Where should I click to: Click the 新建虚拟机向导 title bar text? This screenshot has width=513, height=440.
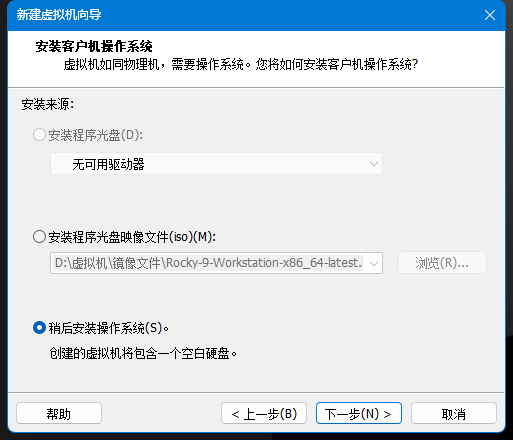point(59,15)
